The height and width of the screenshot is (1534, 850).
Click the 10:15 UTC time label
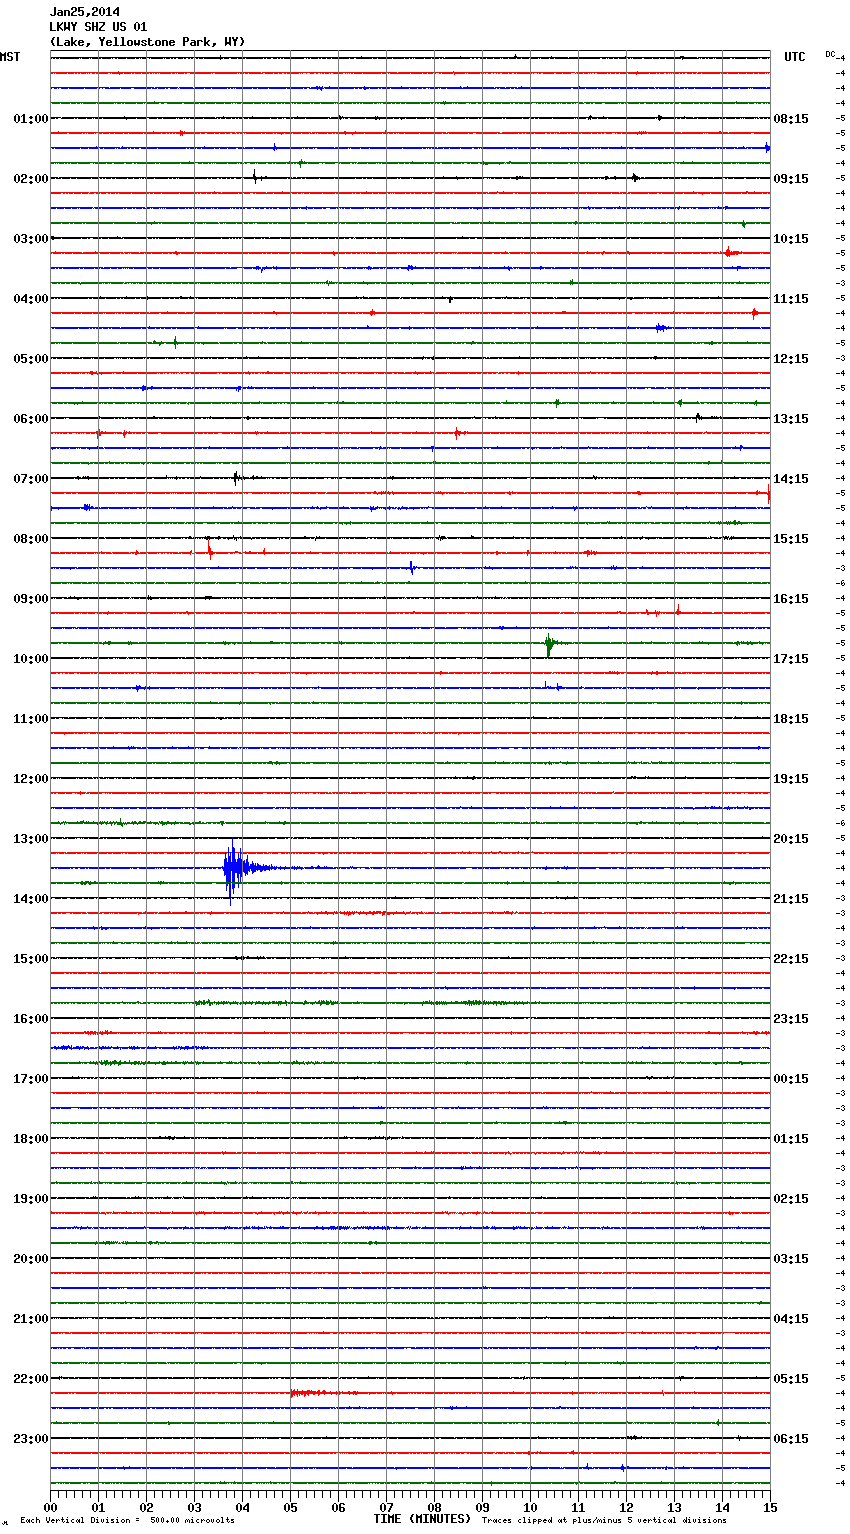pos(791,239)
